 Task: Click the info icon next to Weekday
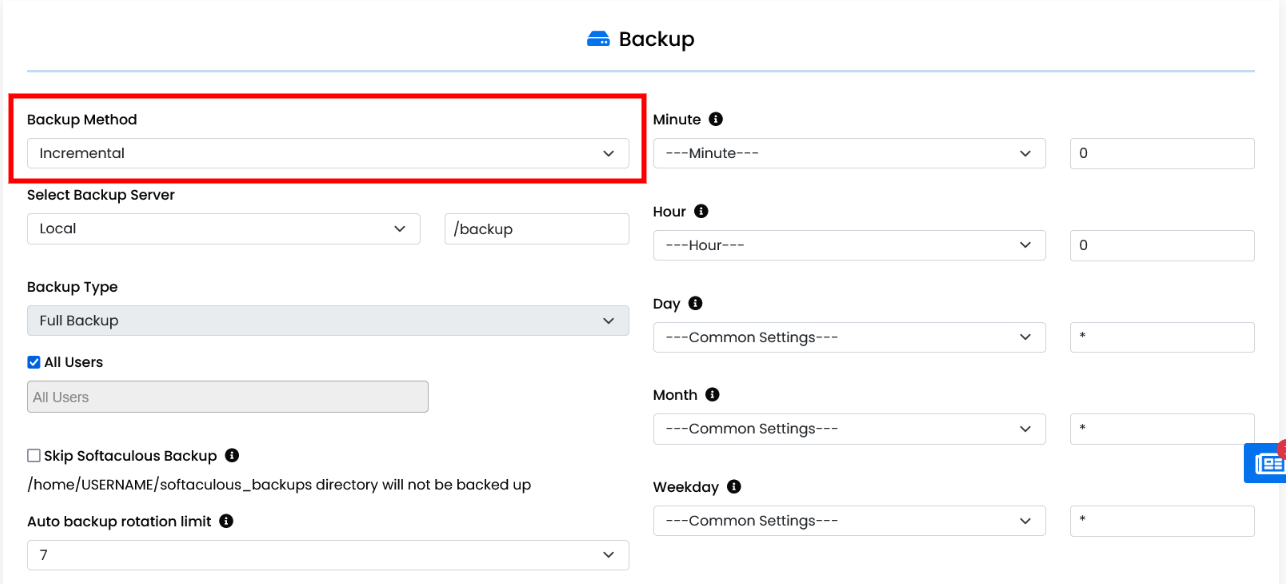(x=734, y=487)
